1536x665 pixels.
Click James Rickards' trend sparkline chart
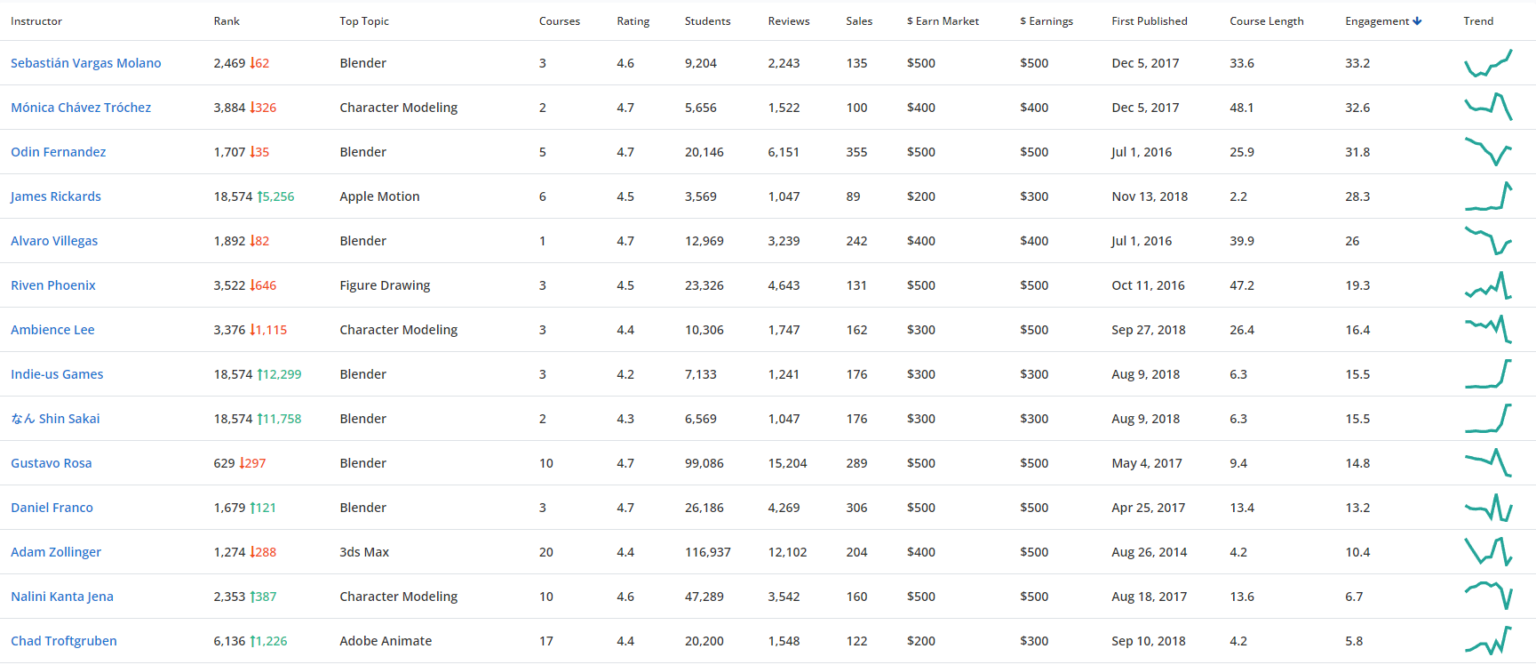click(x=1487, y=196)
